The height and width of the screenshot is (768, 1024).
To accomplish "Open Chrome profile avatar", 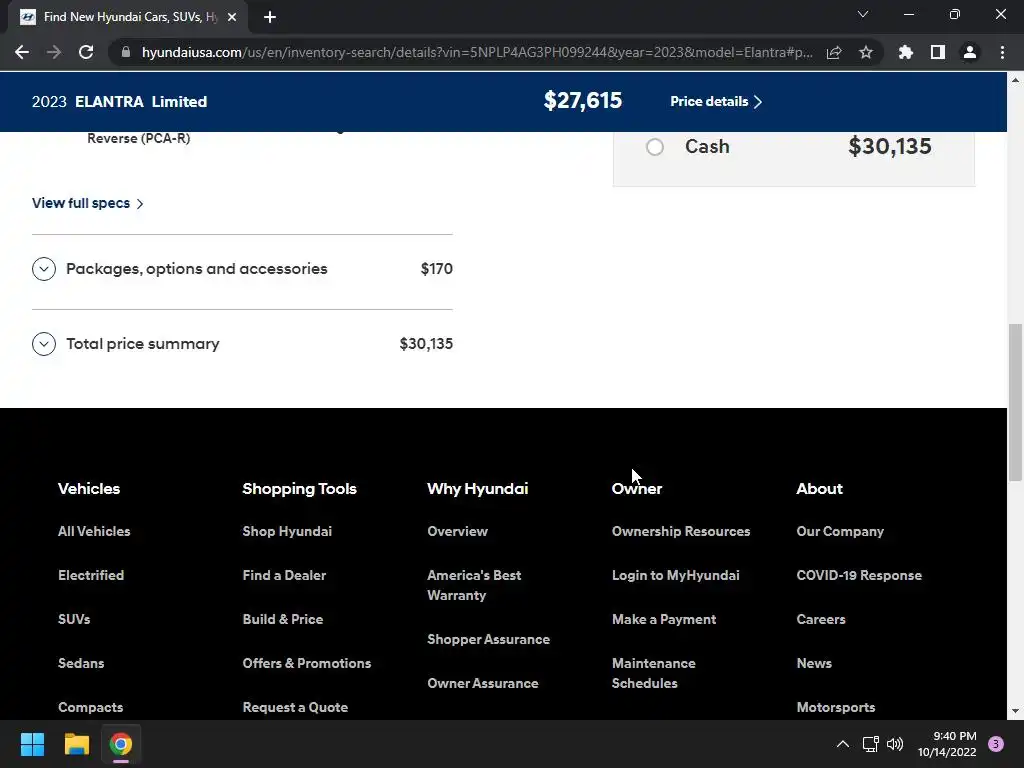I will pos(970,52).
